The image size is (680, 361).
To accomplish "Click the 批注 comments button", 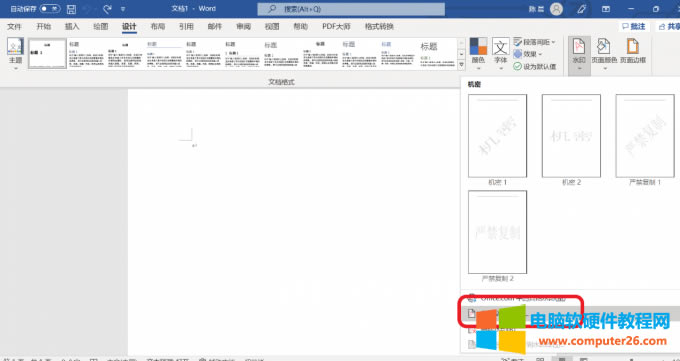I will click(634, 26).
